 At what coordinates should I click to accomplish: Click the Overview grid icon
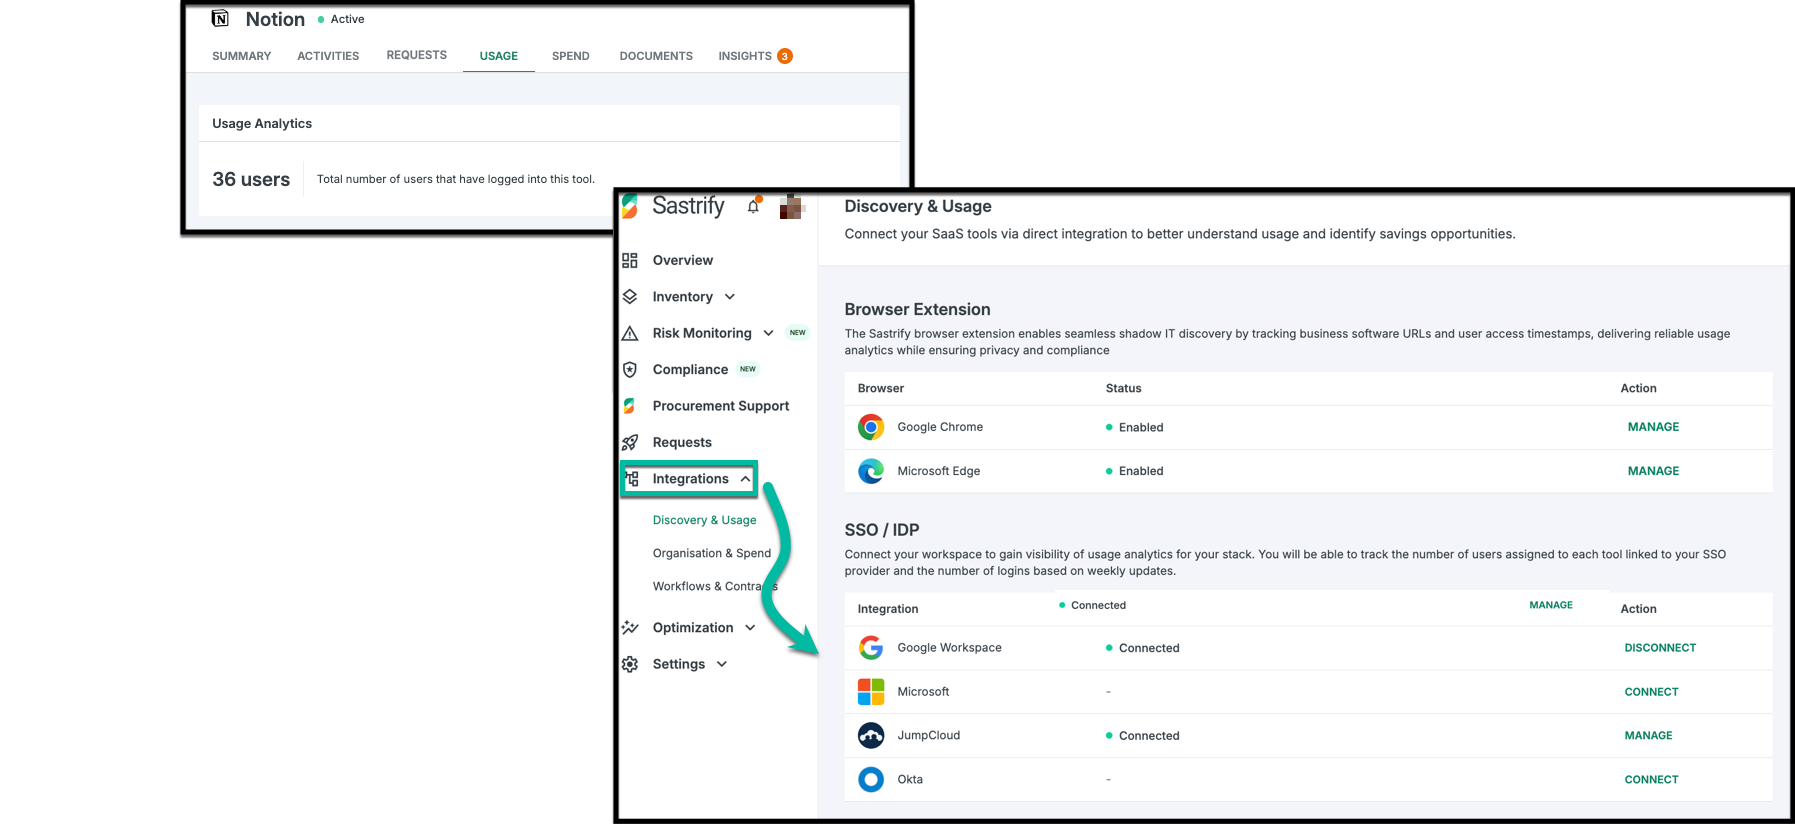[630, 260]
